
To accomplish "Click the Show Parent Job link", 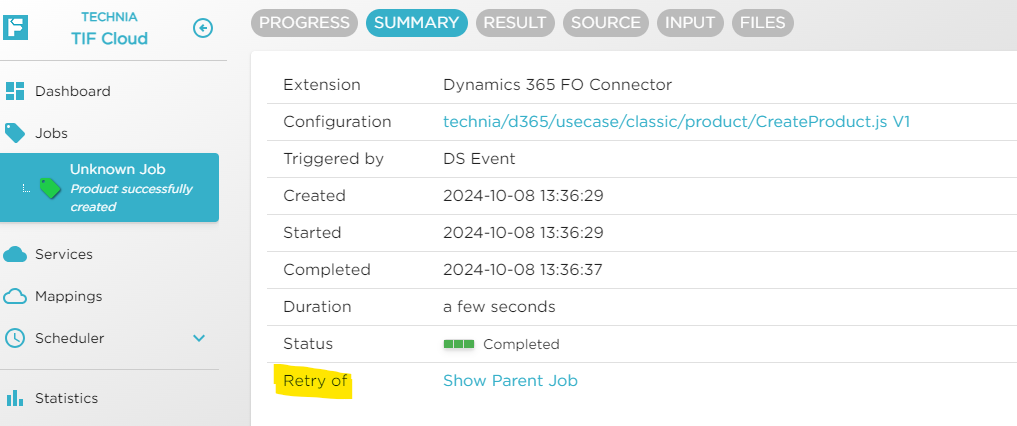I will 510,381.
